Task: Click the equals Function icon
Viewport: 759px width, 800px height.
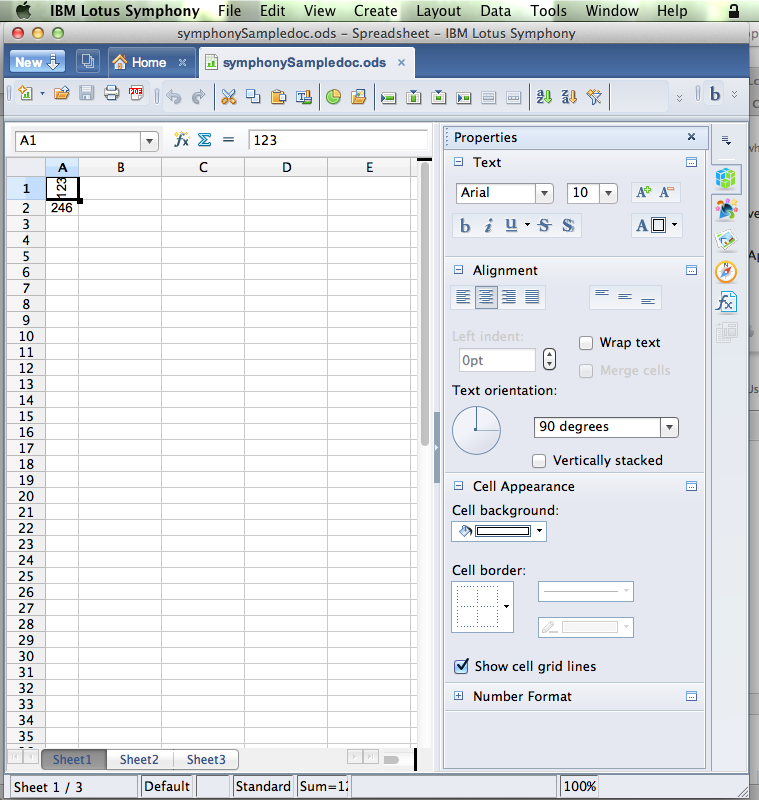Action: tap(228, 139)
